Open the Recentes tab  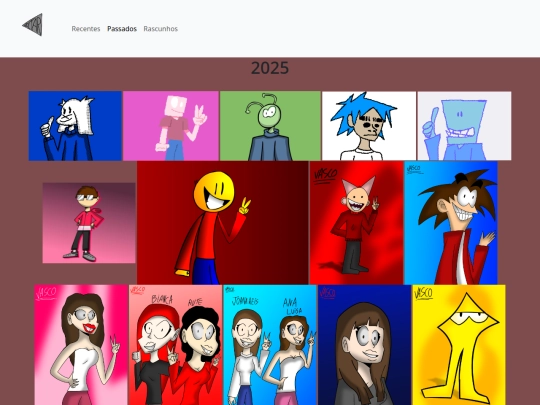[86, 29]
